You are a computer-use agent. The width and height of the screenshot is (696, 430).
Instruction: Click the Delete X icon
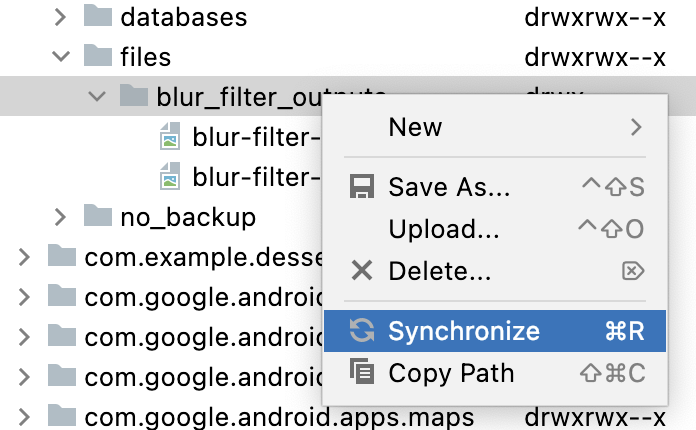[x=361, y=270]
